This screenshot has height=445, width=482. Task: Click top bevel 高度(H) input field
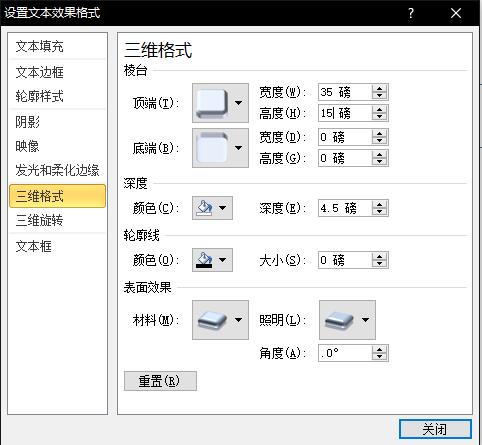pos(345,113)
